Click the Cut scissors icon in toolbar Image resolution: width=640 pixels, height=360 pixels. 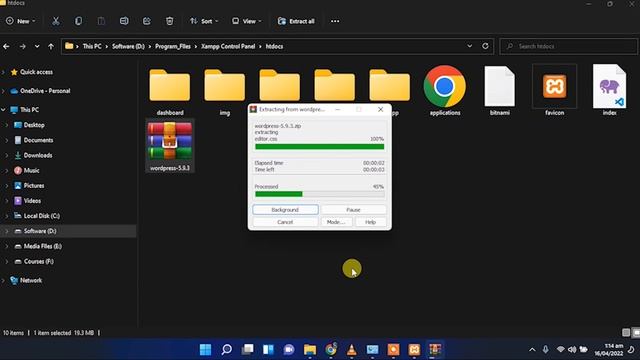pyautogui.click(x=56, y=21)
